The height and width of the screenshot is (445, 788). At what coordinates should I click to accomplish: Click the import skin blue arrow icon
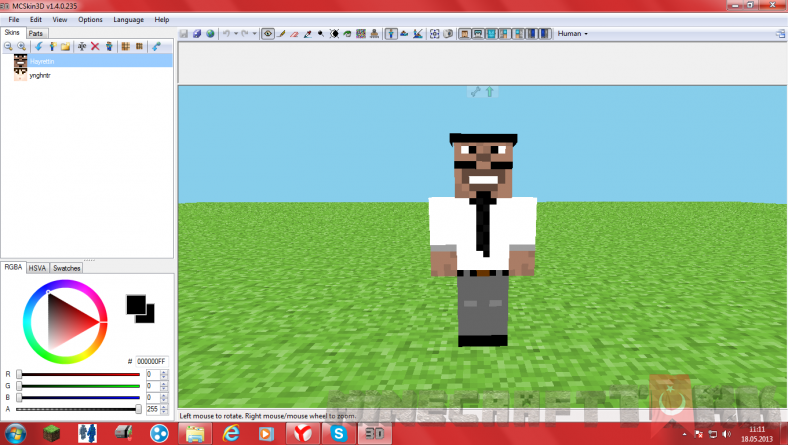(39, 46)
